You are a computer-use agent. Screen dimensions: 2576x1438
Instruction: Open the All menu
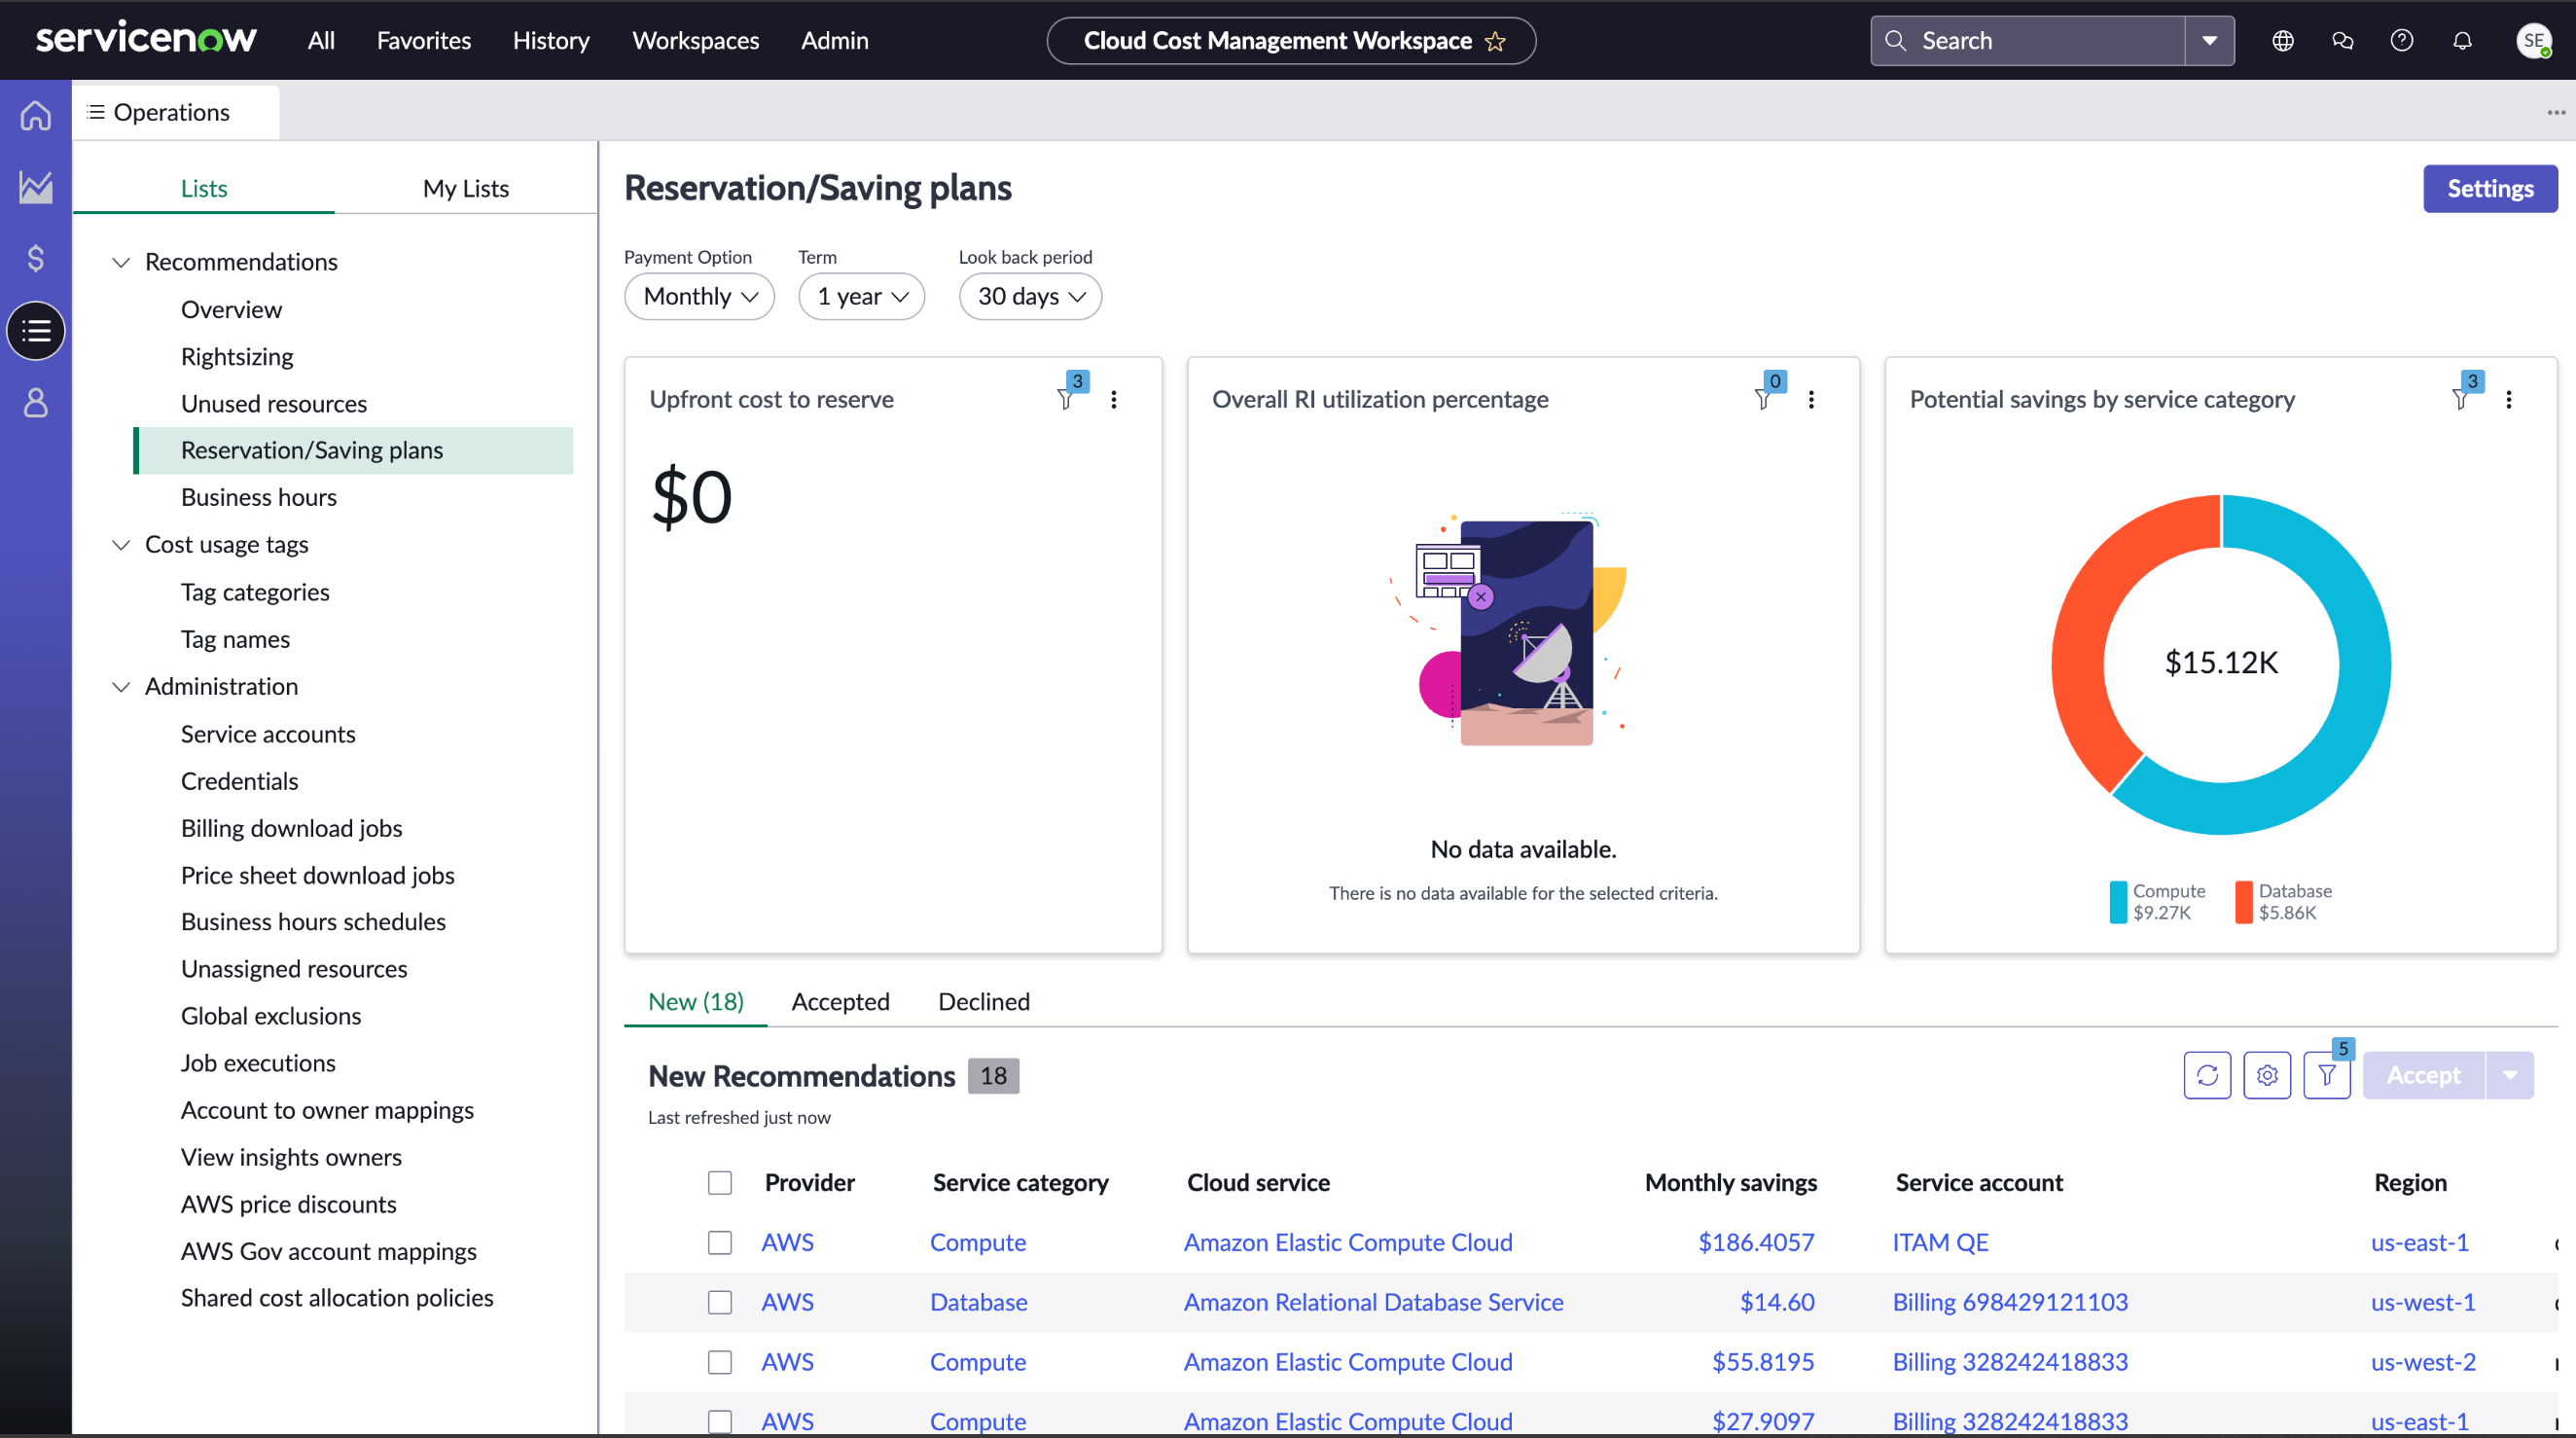(321, 41)
